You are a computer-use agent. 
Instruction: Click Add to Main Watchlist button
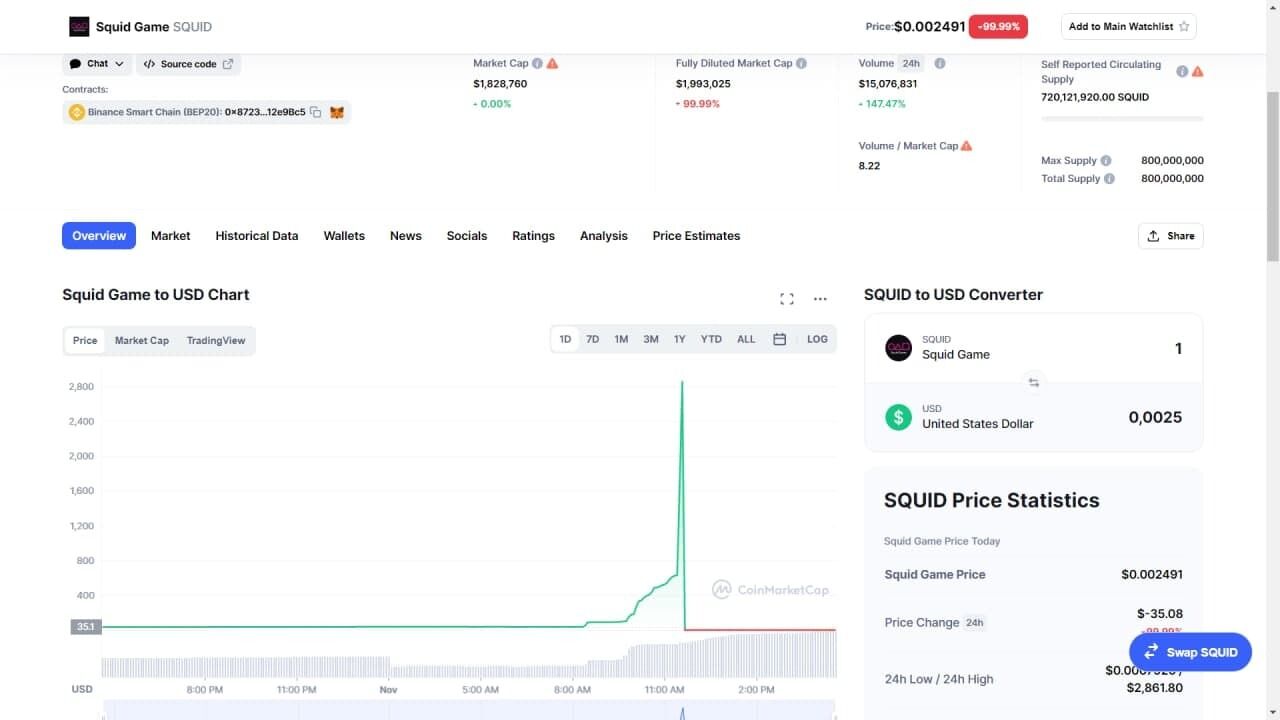[1129, 27]
